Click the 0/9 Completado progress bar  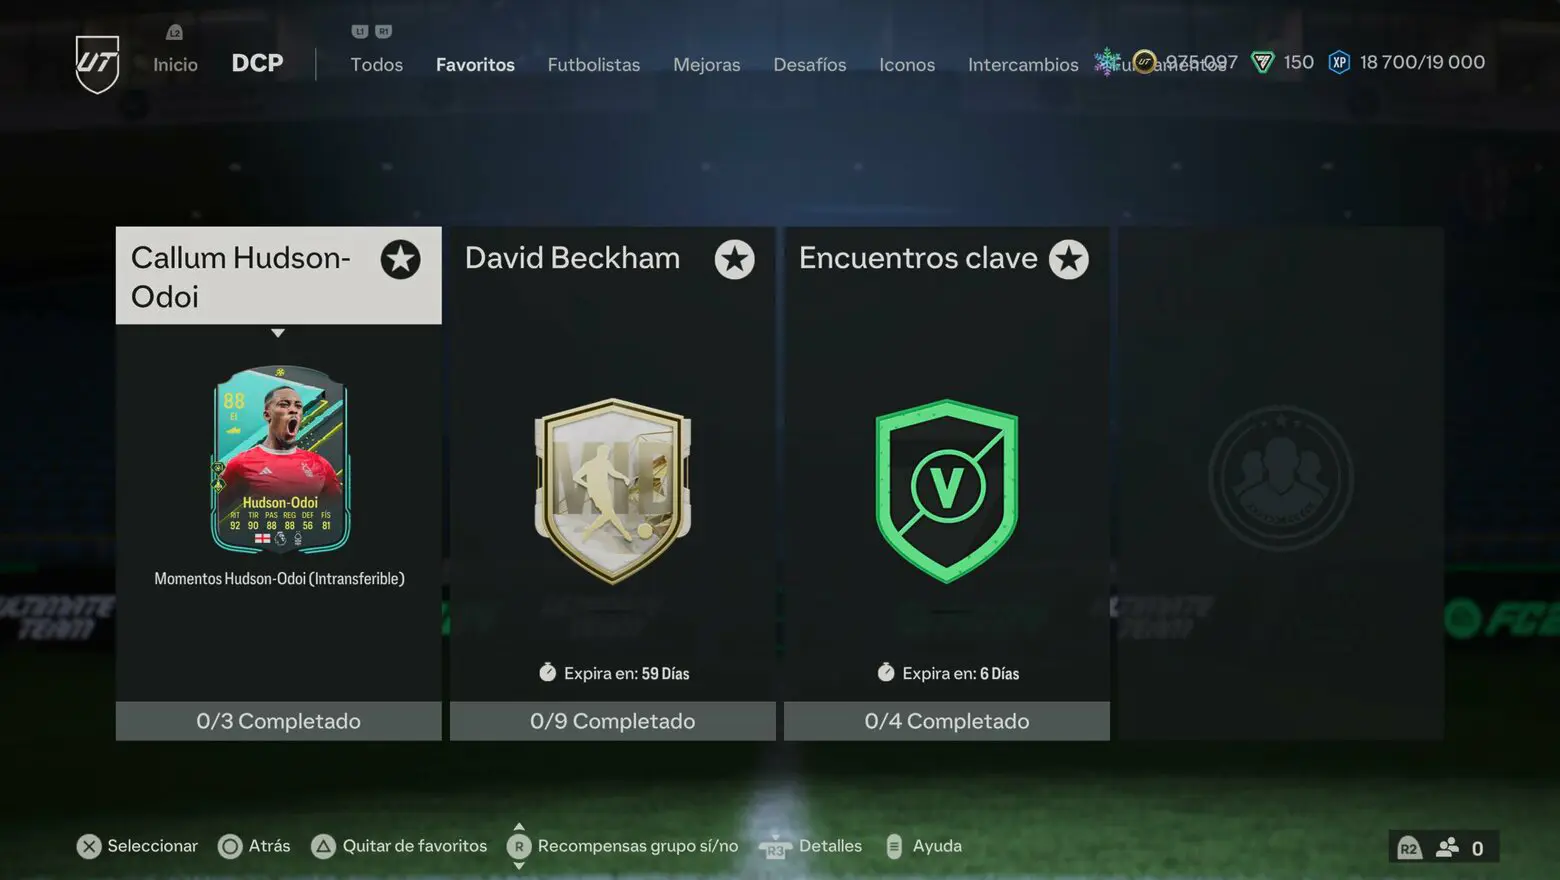[x=613, y=721]
